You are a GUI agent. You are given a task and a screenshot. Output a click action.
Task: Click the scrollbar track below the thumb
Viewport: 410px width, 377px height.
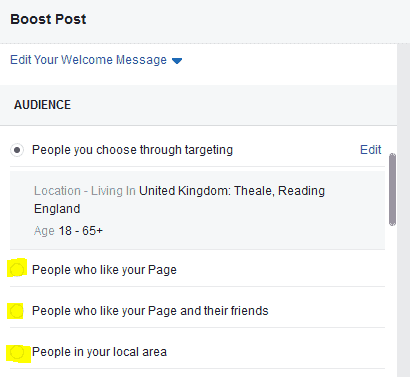pyautogui.click(x=393, y=300)
